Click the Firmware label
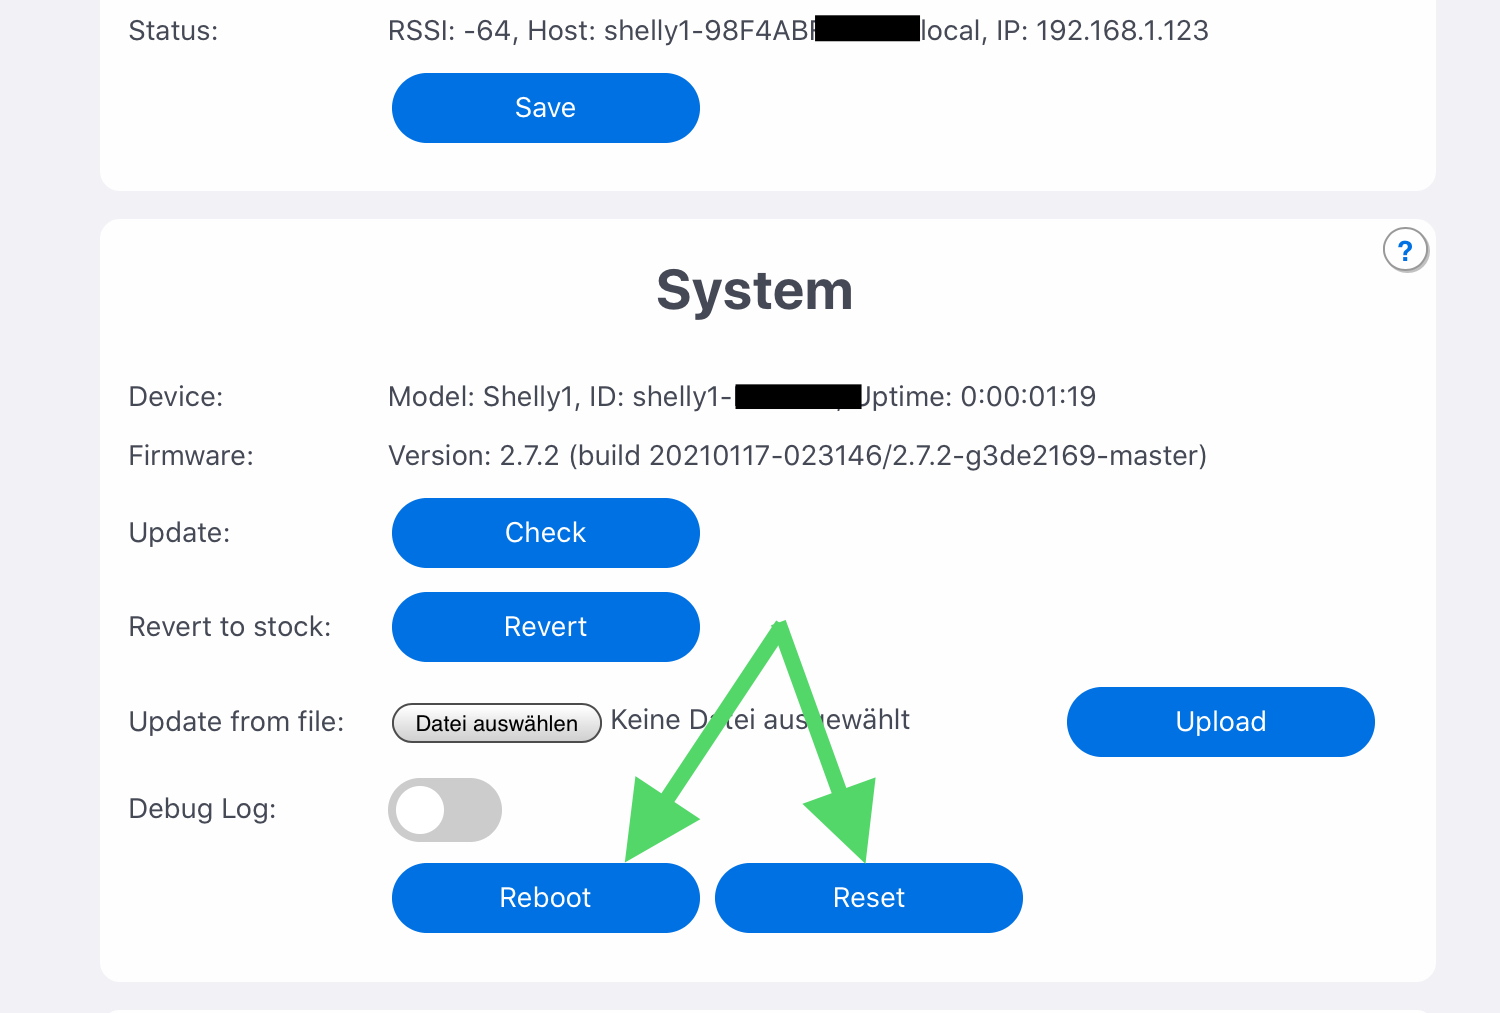1500x1013 pixels. click(191, 456)
